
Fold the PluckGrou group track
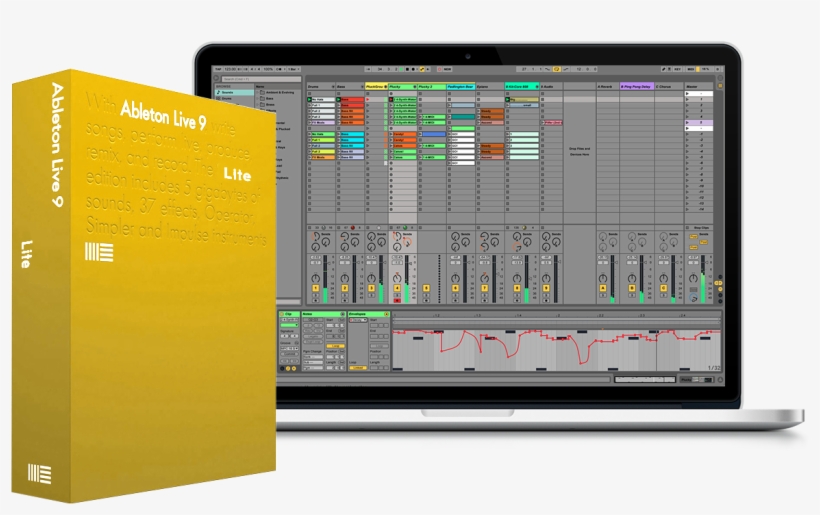pos(385,87)
